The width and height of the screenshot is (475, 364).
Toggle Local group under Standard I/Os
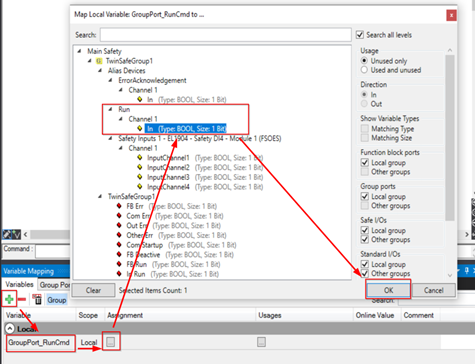[365, 264]
